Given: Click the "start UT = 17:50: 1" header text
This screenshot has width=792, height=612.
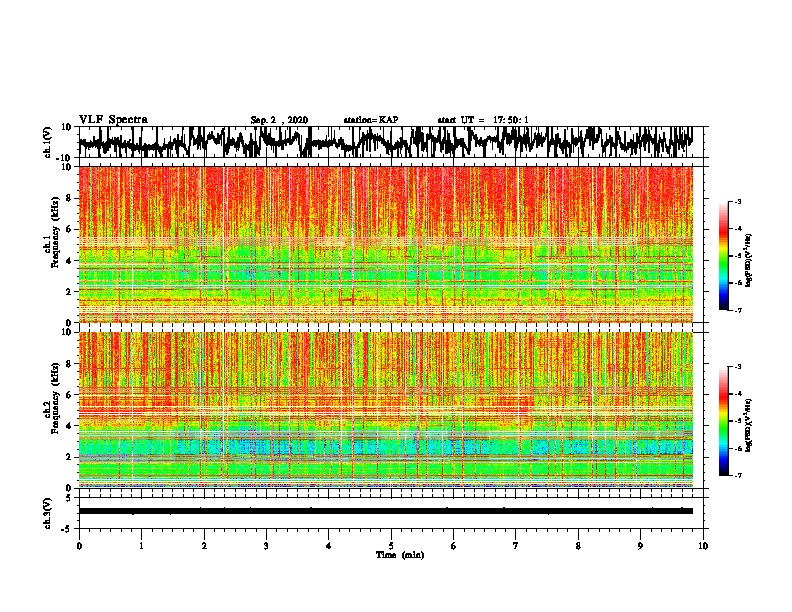Looking at the screenshot, I should tap(483, 120).
